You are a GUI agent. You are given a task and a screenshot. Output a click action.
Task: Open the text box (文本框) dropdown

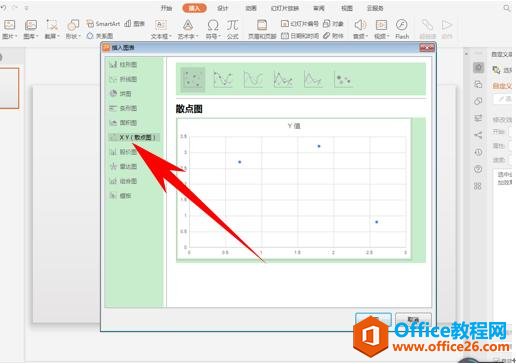coord(161,29)
